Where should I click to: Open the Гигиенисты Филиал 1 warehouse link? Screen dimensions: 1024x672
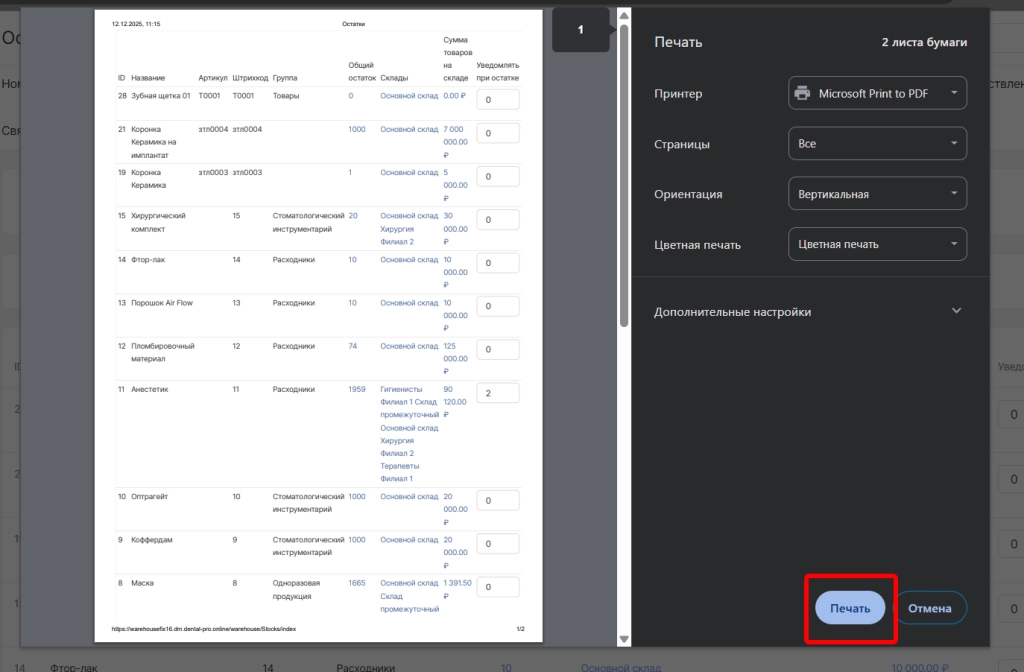[401, 389]
